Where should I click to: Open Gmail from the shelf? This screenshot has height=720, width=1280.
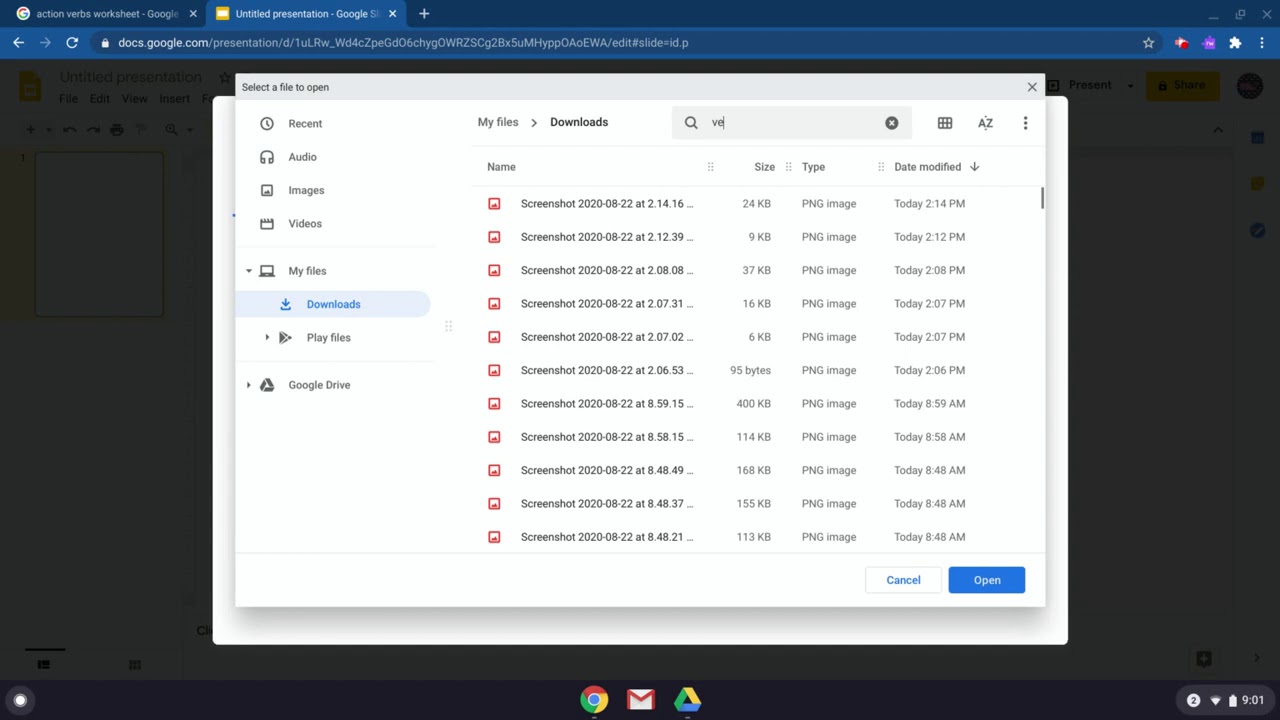coord(641,700)
